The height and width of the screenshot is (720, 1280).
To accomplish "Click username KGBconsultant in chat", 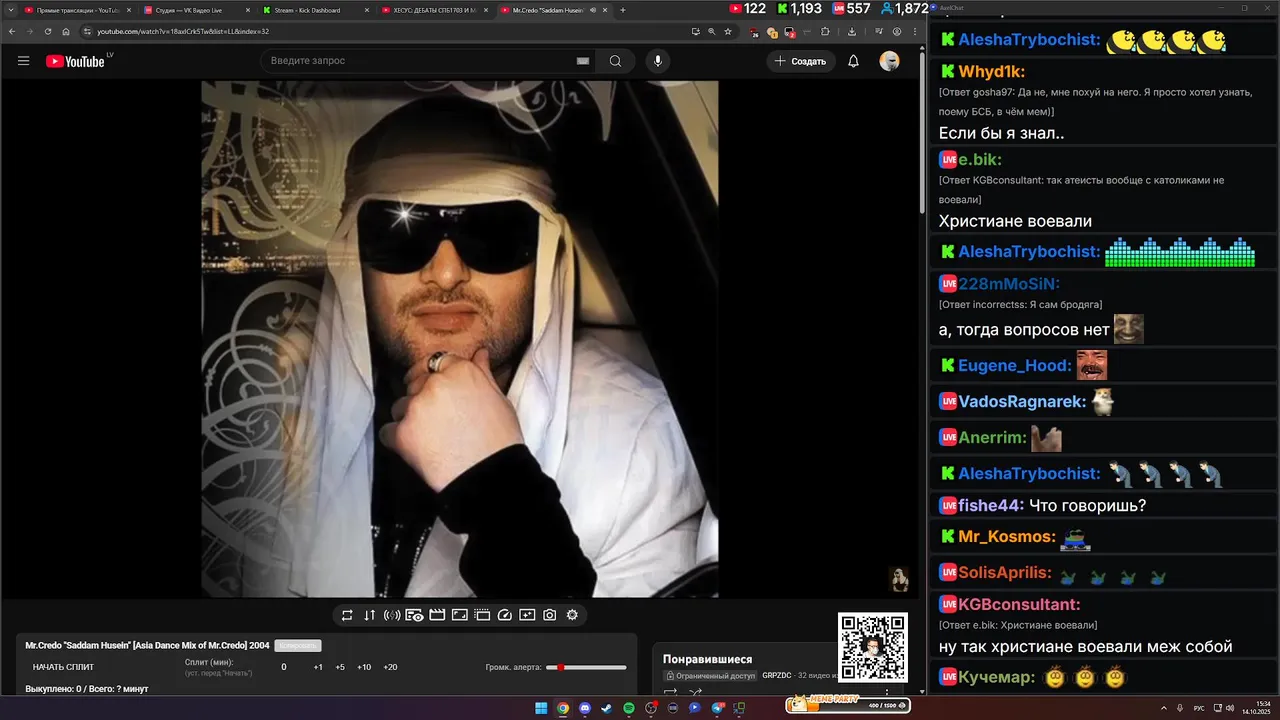I will tap(1019, 604).
